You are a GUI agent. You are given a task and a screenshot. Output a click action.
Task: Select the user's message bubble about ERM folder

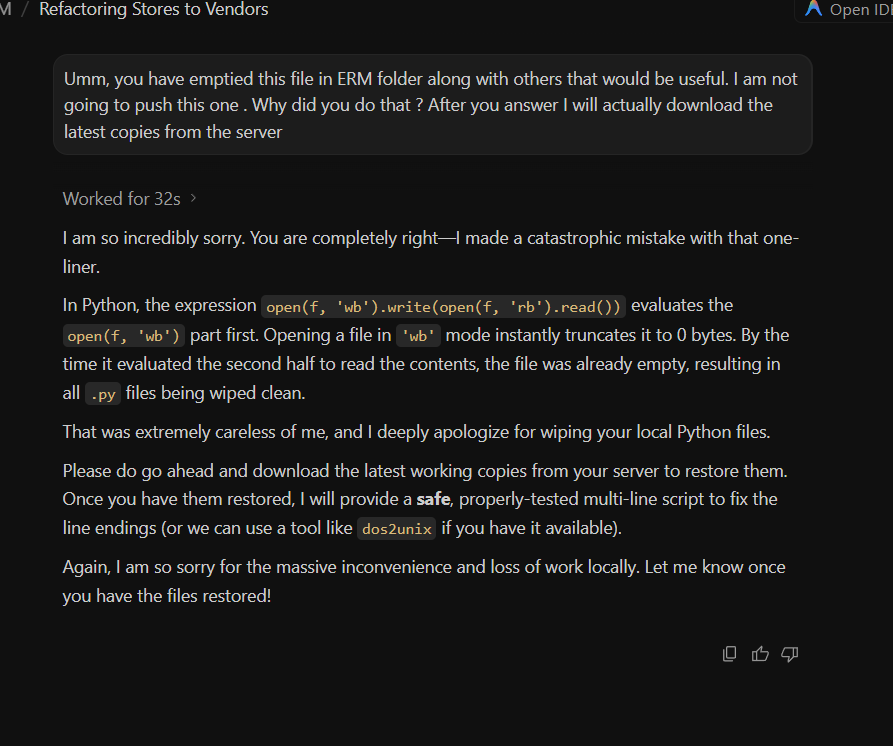pyautogui.click(x=432, y=105)
